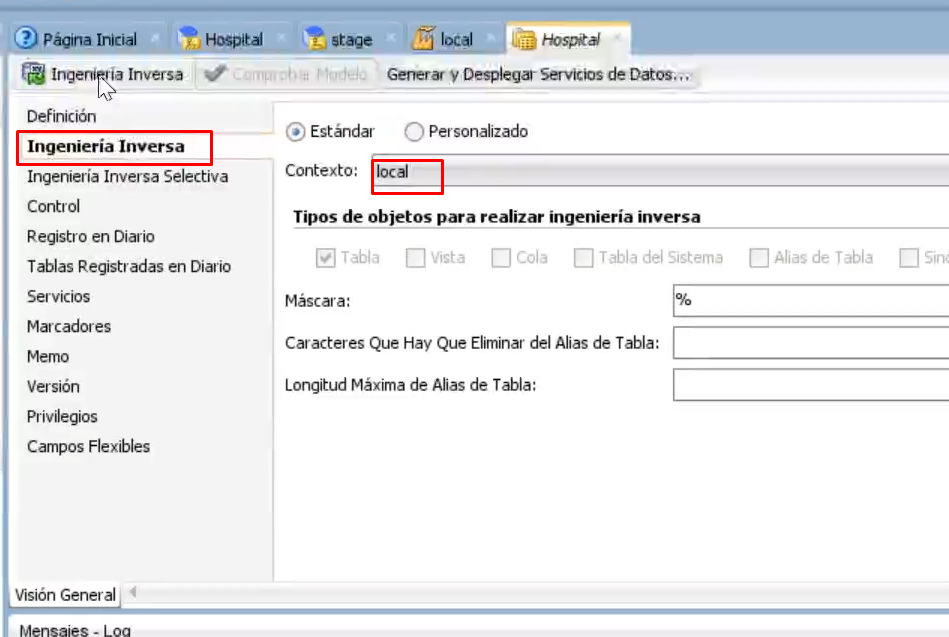Viewport: 949px width, 637px height.
Task: Open the Contexto dropdown showing local
Action: click(x=660, y=171)
